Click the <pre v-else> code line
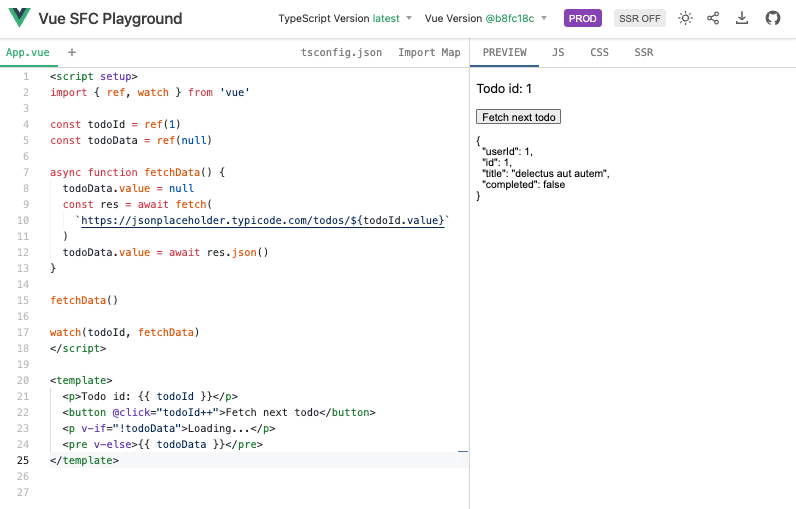Image resolution: width=796 pixels, height=509 pixels. tap(162, 444)
